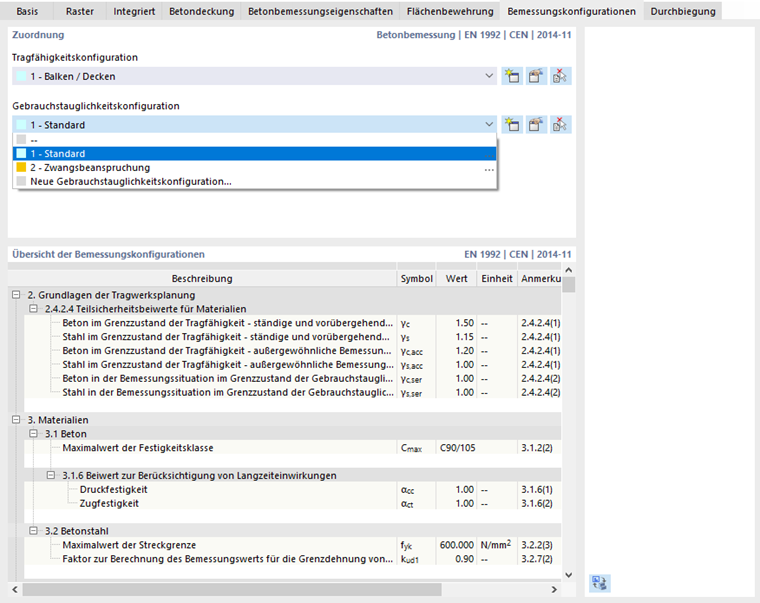
Task: Edit the Gebrauchstauglichkeitskonfiguration icon
Action: (x=536, y=125)
